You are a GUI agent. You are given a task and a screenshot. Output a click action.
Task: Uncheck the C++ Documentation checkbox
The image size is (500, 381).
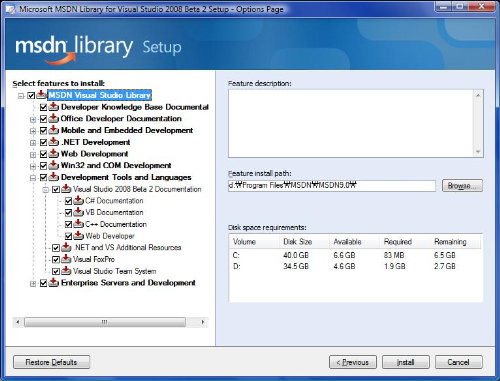(x=68, y=224)
